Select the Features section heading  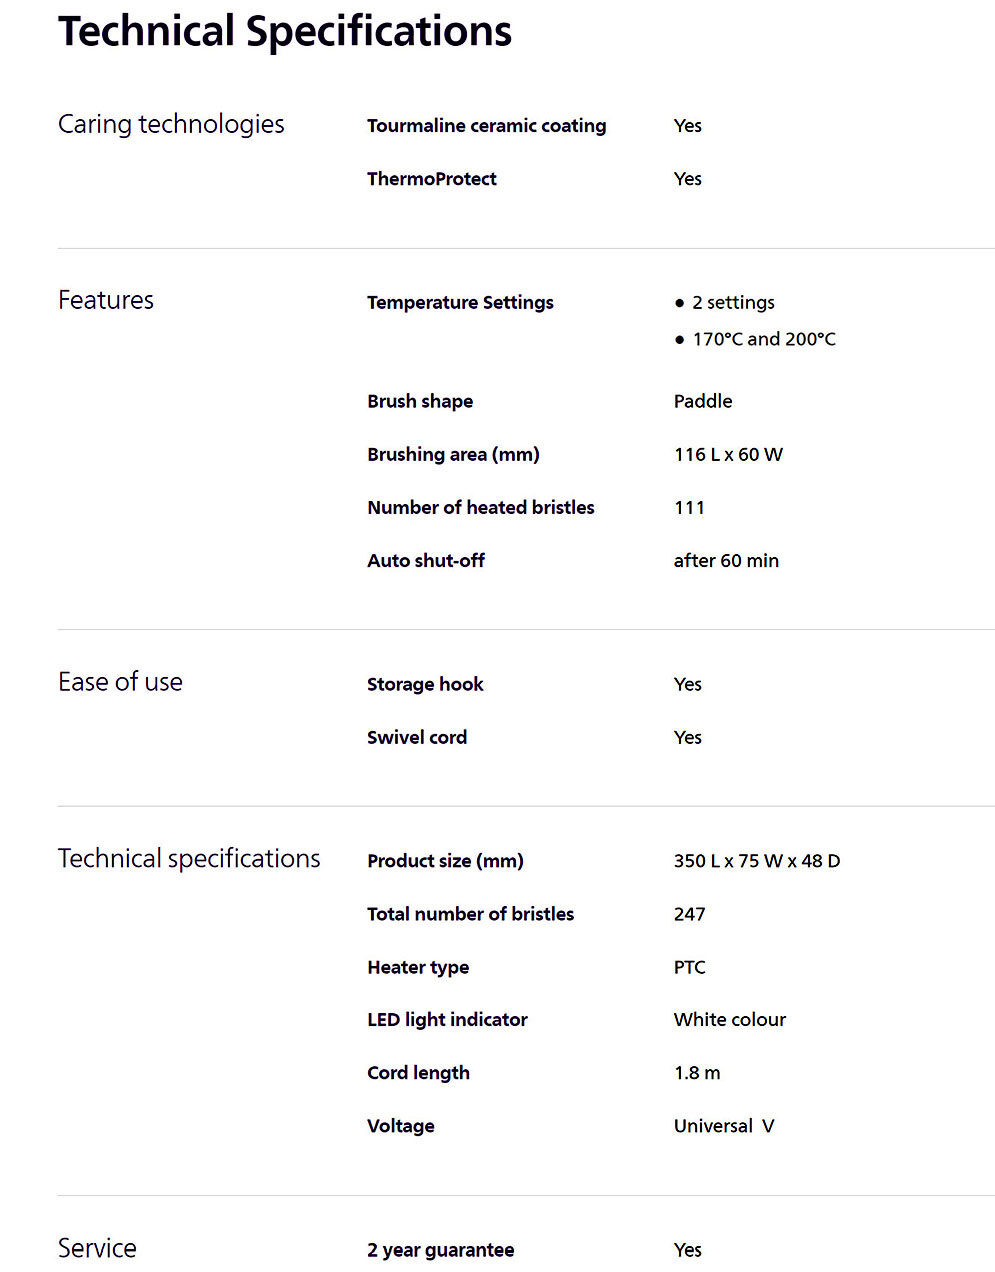[106, 300]
